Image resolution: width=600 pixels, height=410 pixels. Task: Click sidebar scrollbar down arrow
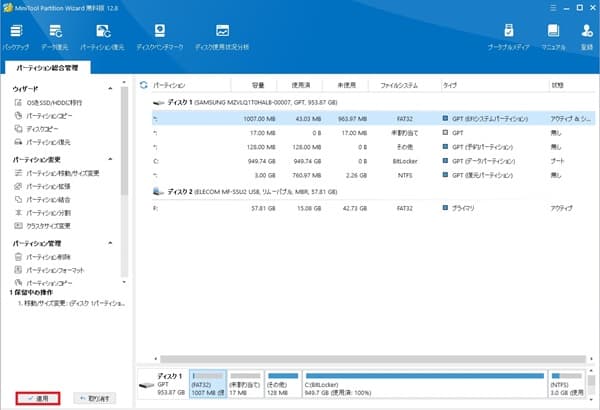point(124,282)
